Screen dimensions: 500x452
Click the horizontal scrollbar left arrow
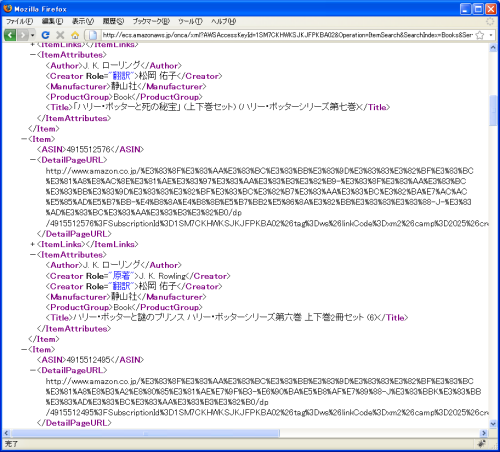(6, 433)
